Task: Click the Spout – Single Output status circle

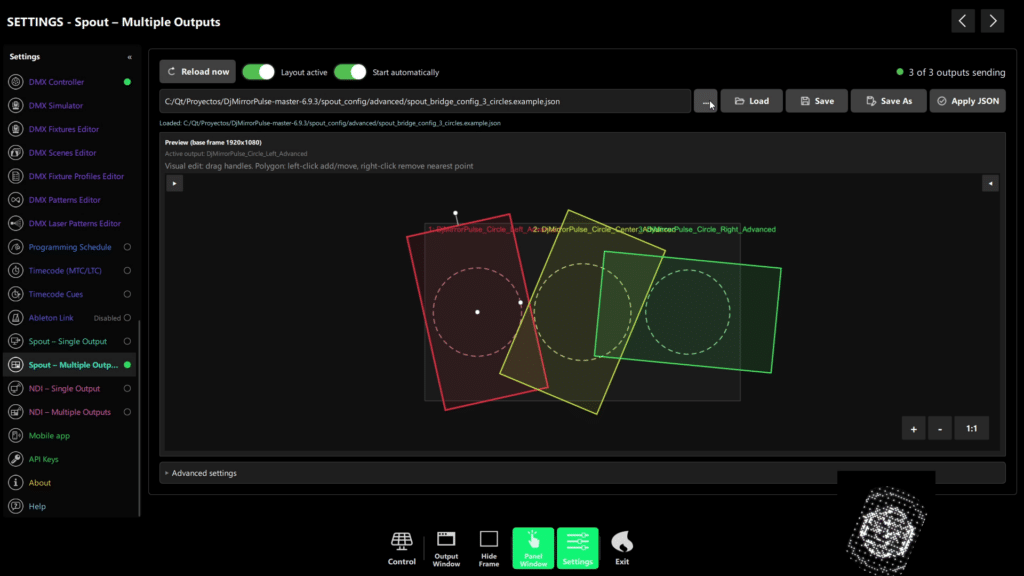Action: click(127, 341)
